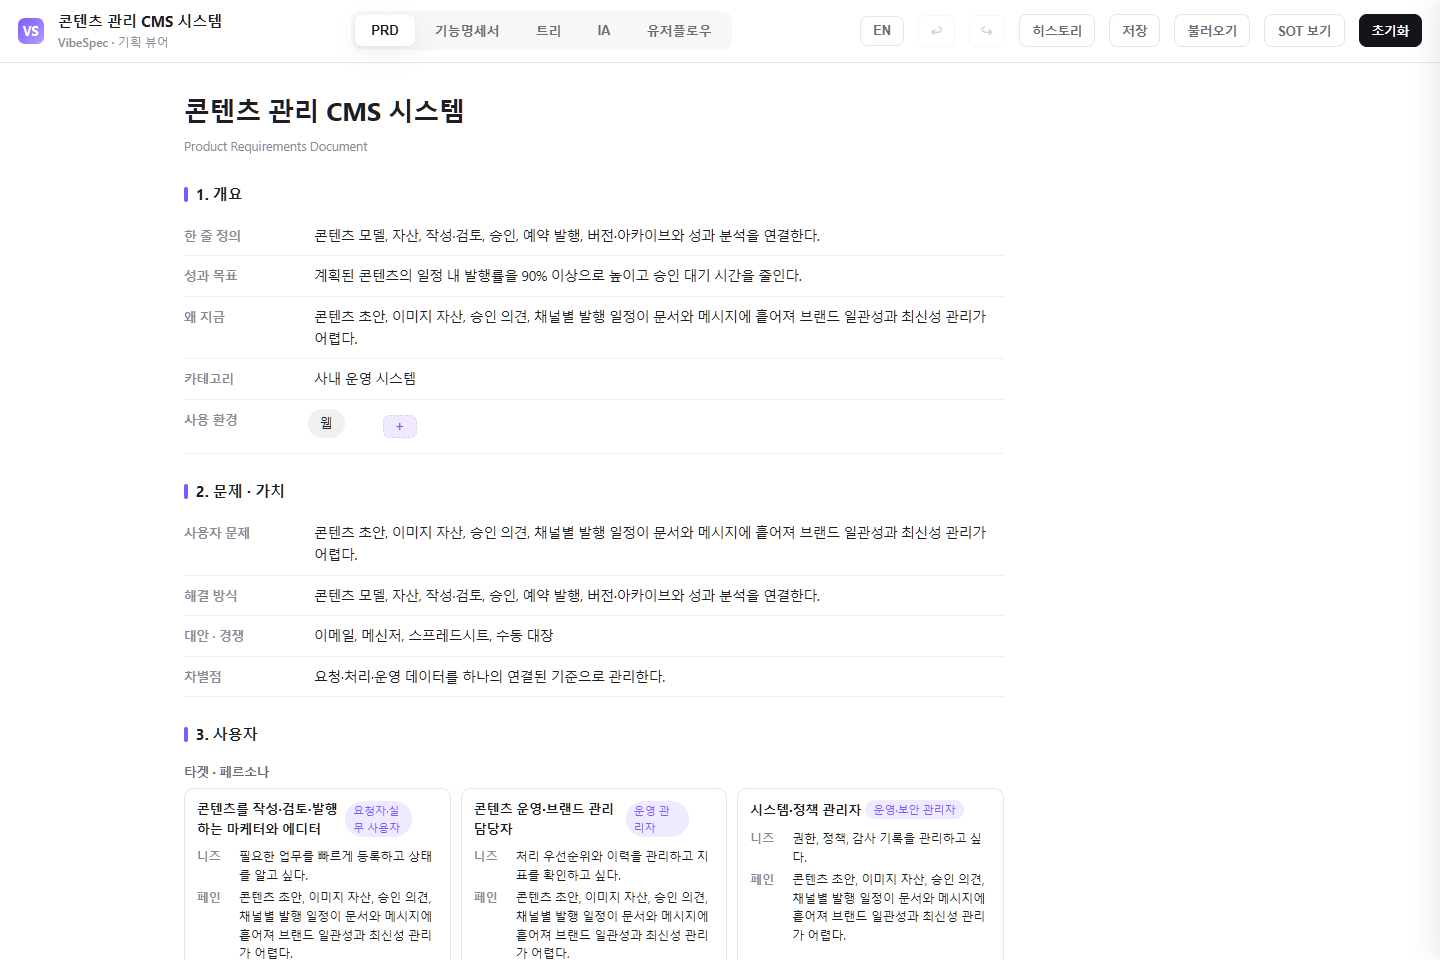Click the 운영·보안 관리자 persona tag

(x=915, y=810)
